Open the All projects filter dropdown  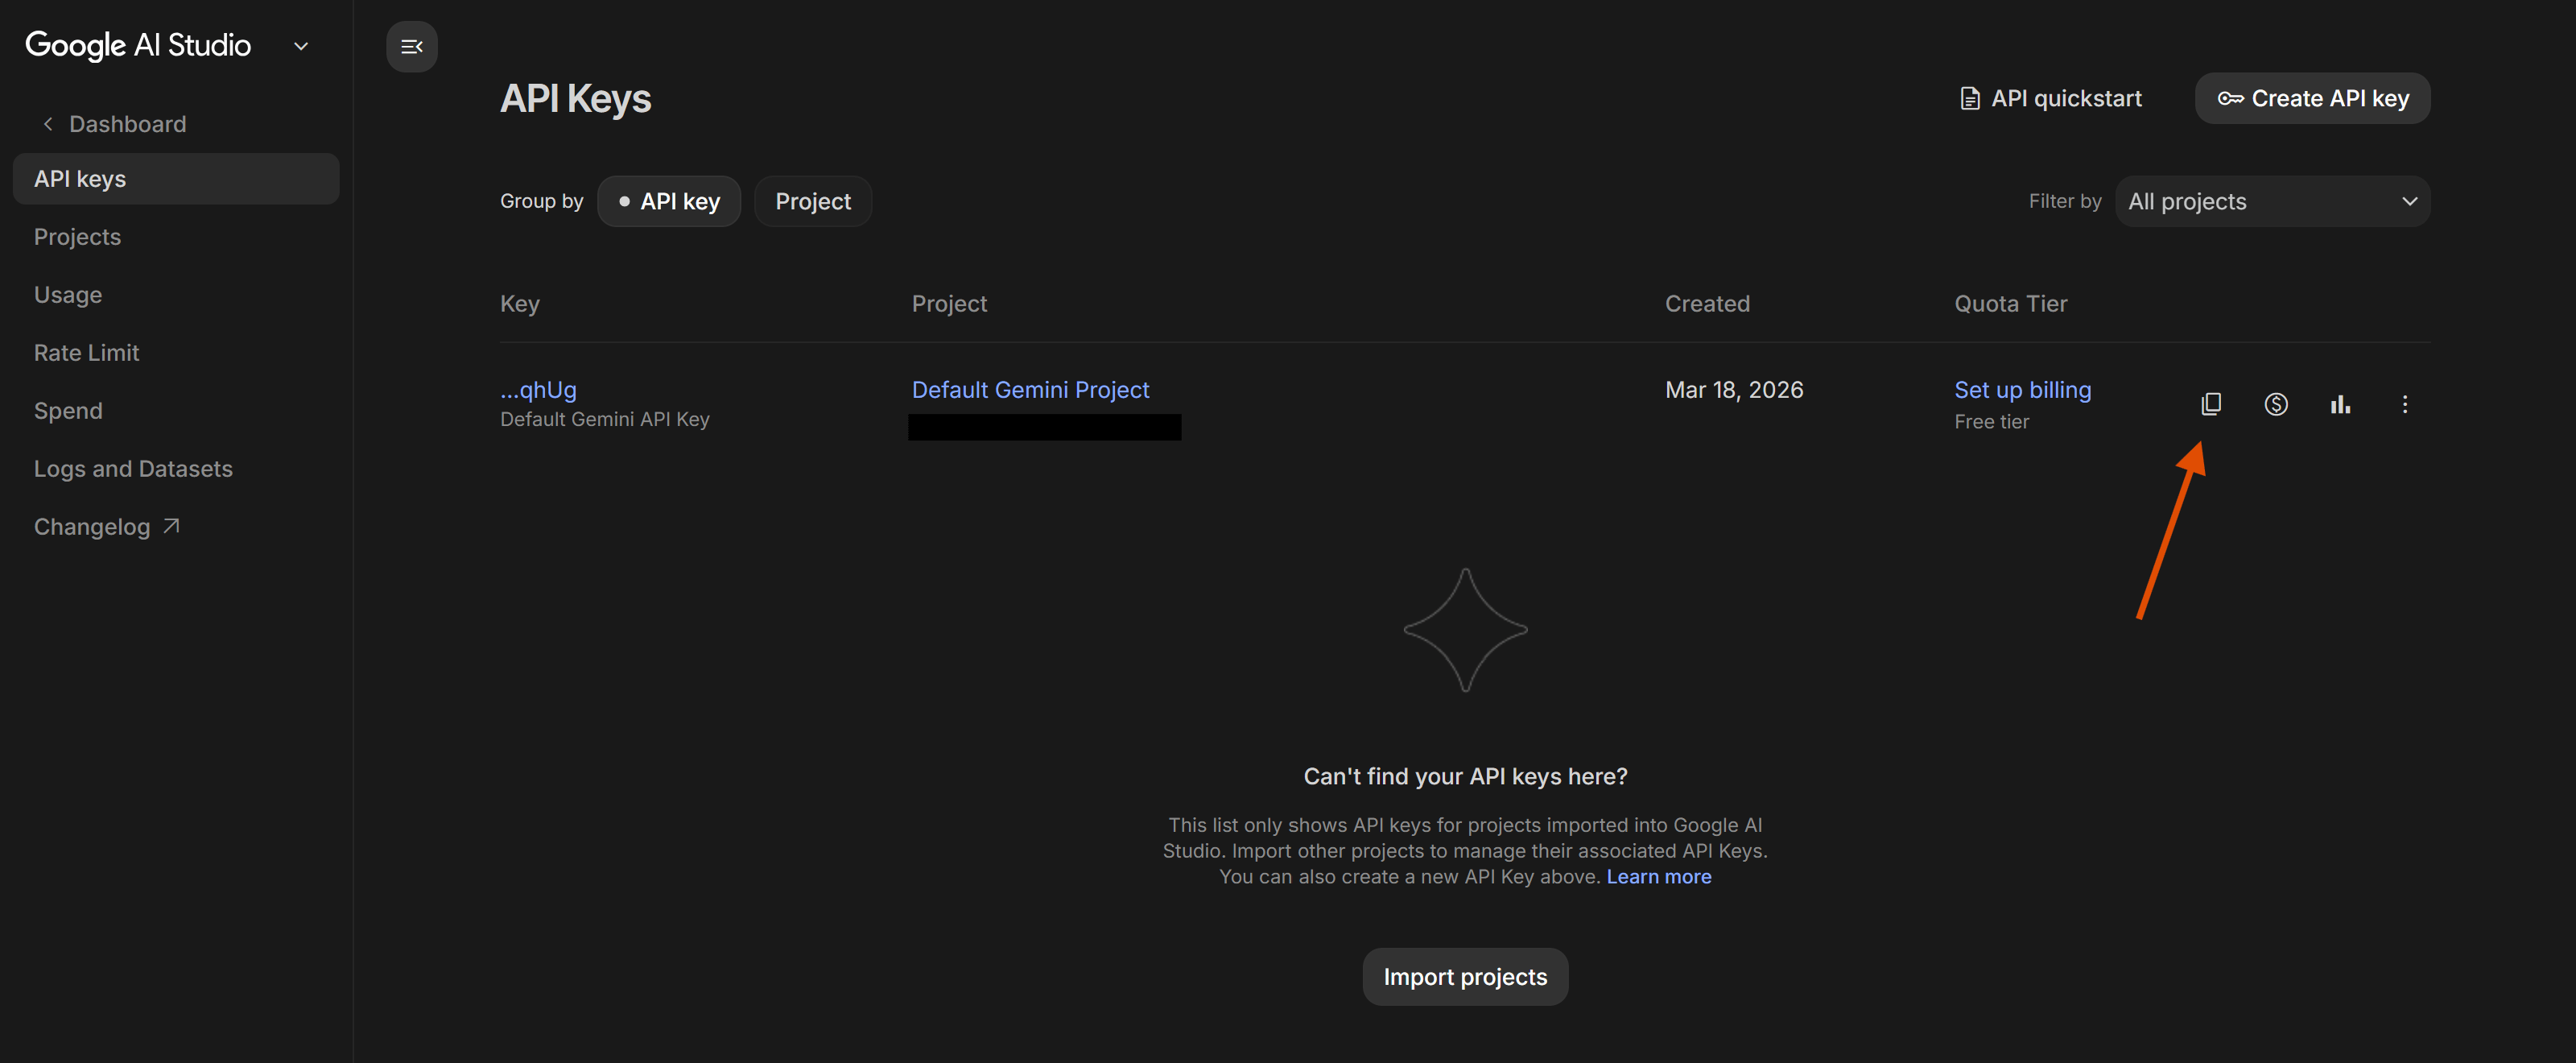click(2272, 202)
